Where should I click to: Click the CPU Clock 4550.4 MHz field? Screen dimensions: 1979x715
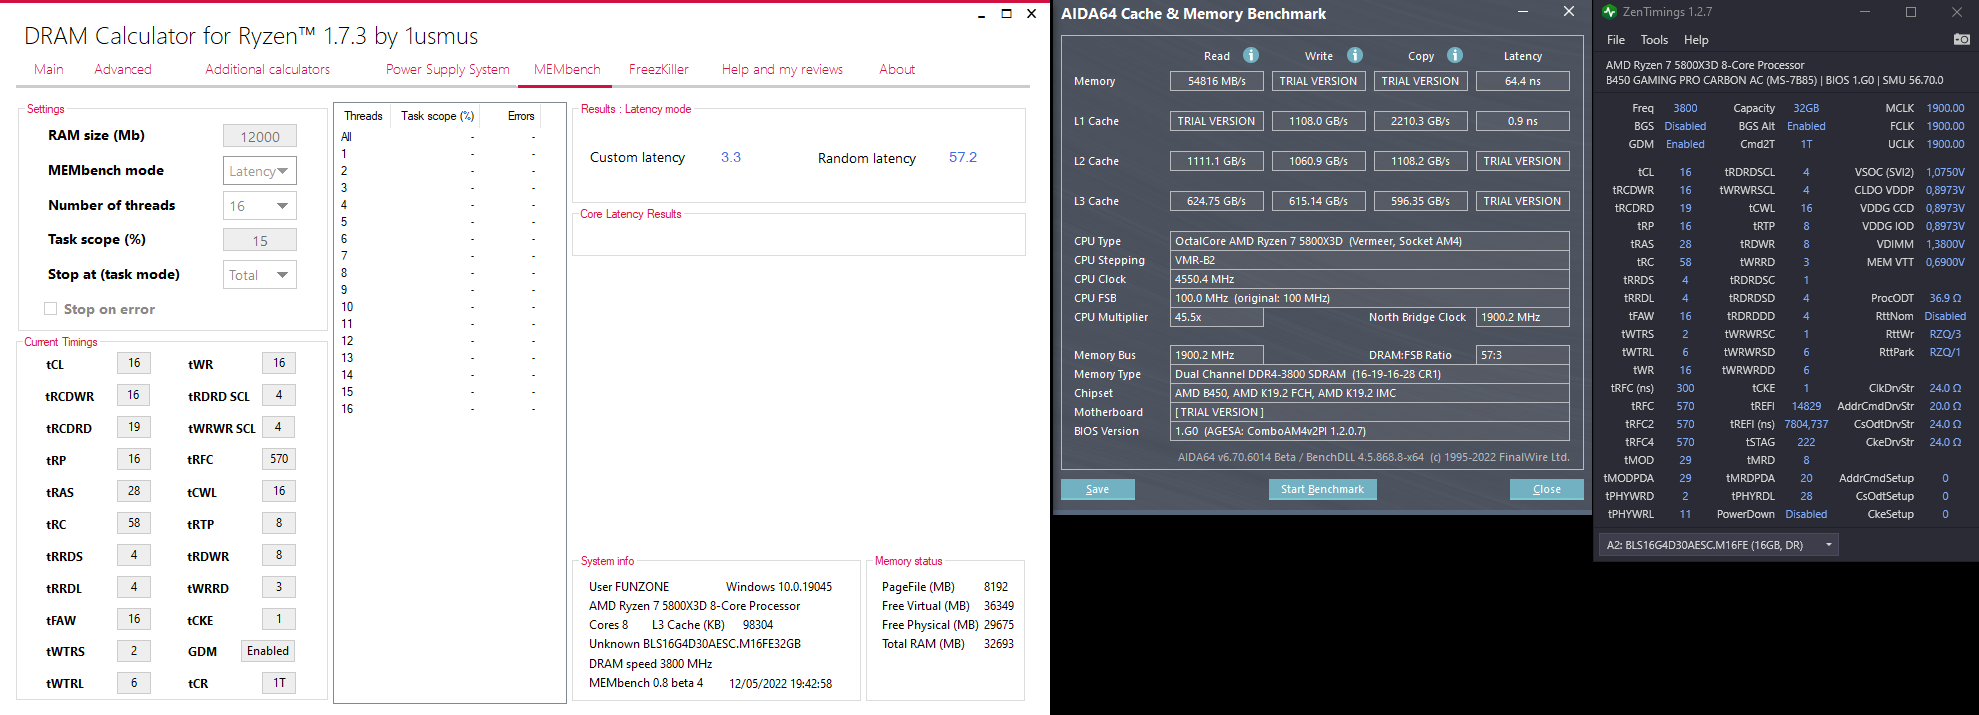tap(1369, 279)
